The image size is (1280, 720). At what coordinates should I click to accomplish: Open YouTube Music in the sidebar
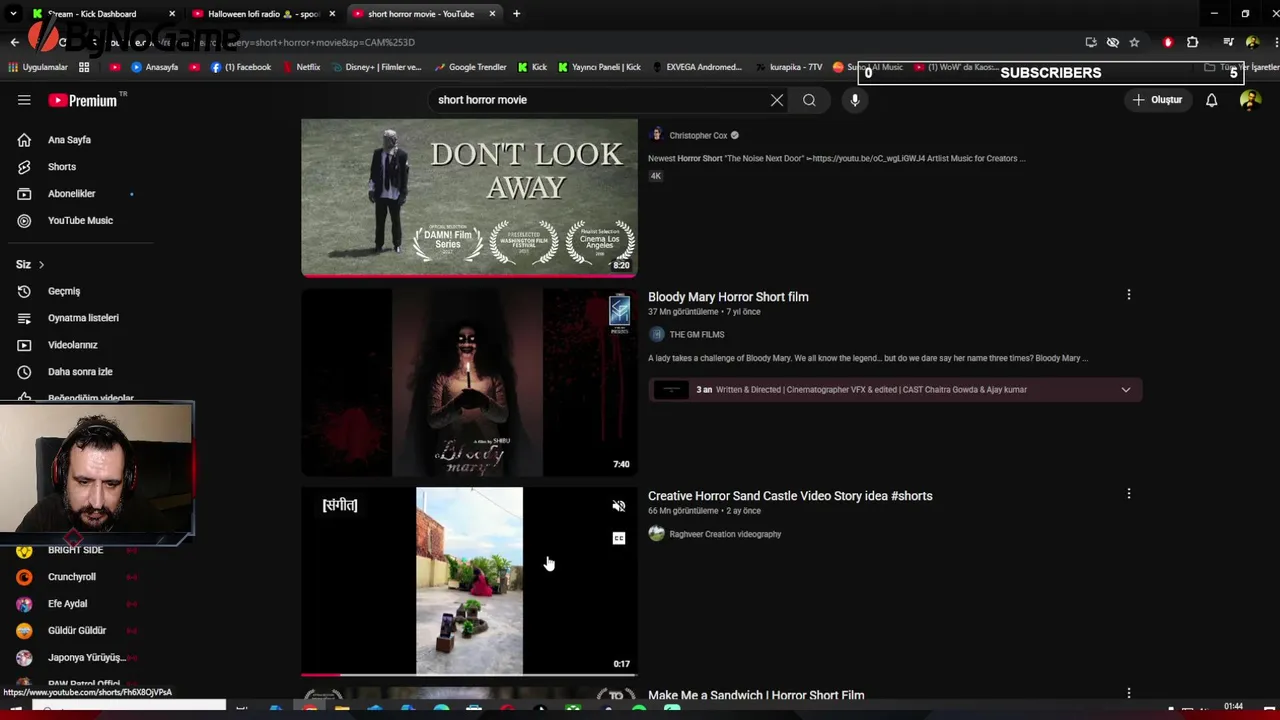point(80,221)
